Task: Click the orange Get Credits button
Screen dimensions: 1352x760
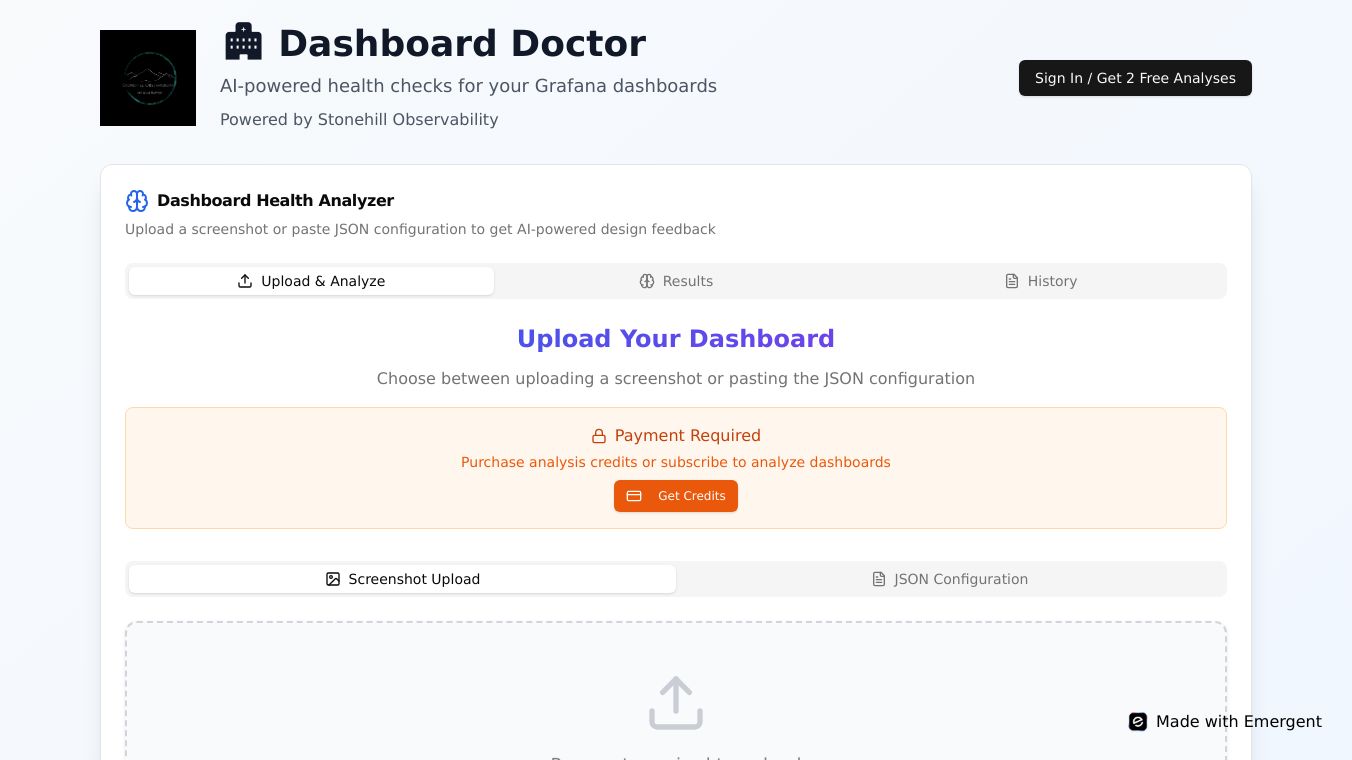Action: [676, 496]
